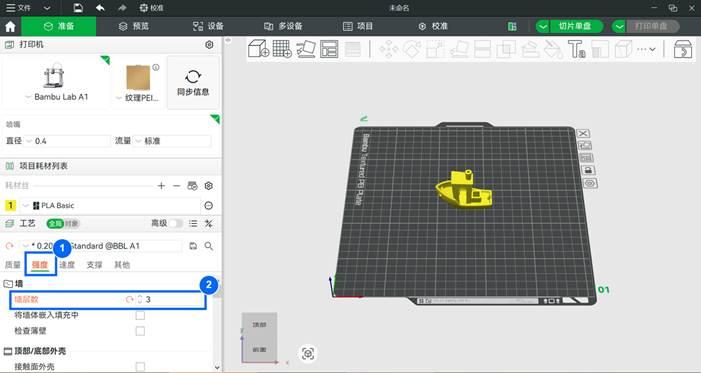Click the plate lock icon
This screenshot has height=373, width=701.
coord(588,170)
